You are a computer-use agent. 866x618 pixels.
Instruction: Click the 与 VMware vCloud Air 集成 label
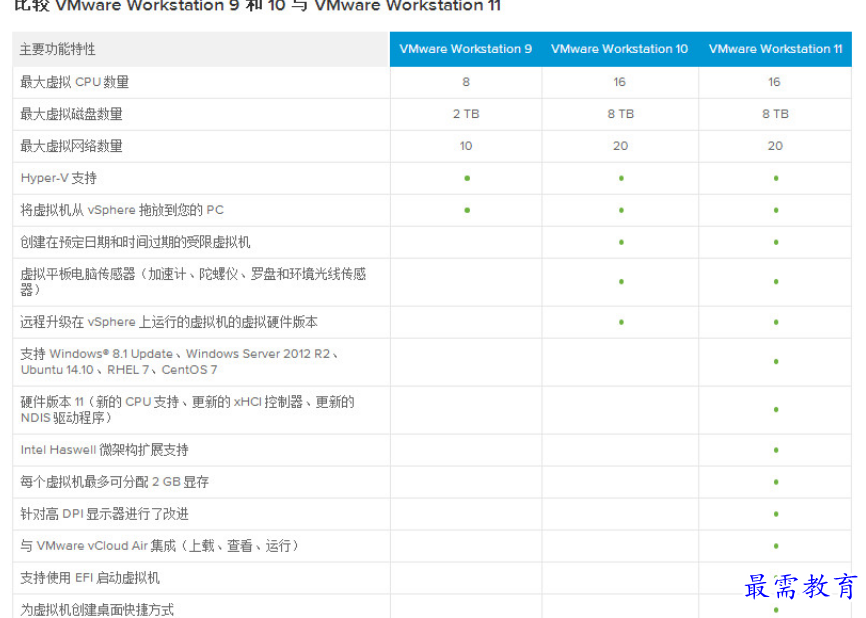pyautogui.click(x=160, y=546)
